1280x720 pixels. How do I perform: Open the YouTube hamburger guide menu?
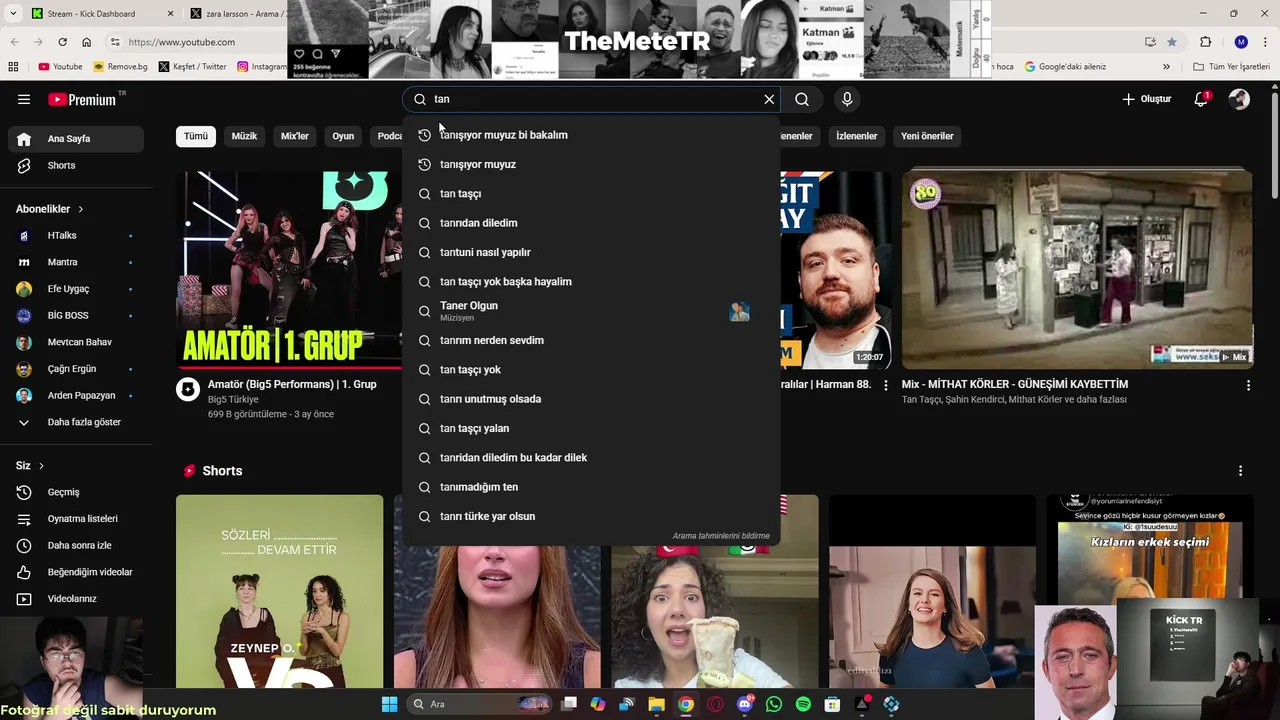[x=24, y=99]
